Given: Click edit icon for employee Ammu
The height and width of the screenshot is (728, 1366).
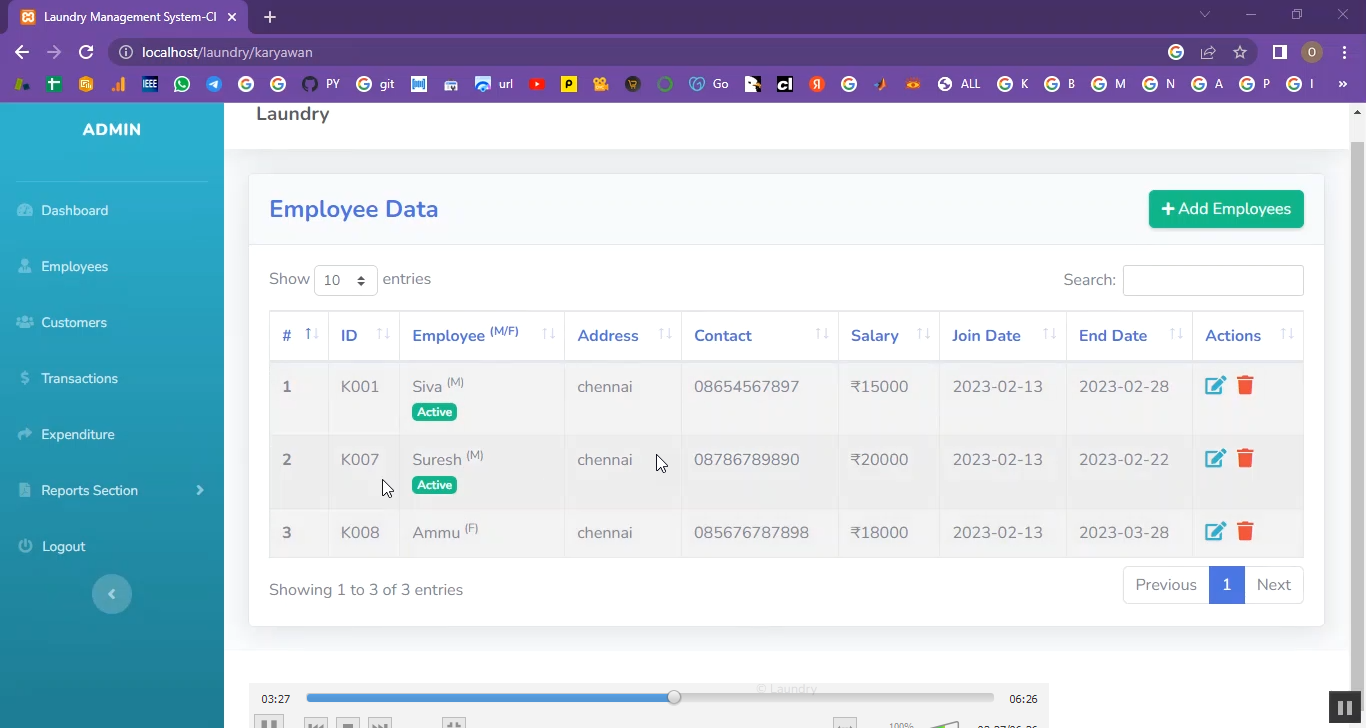Looking at the screenshot, I should (1215, 532).
